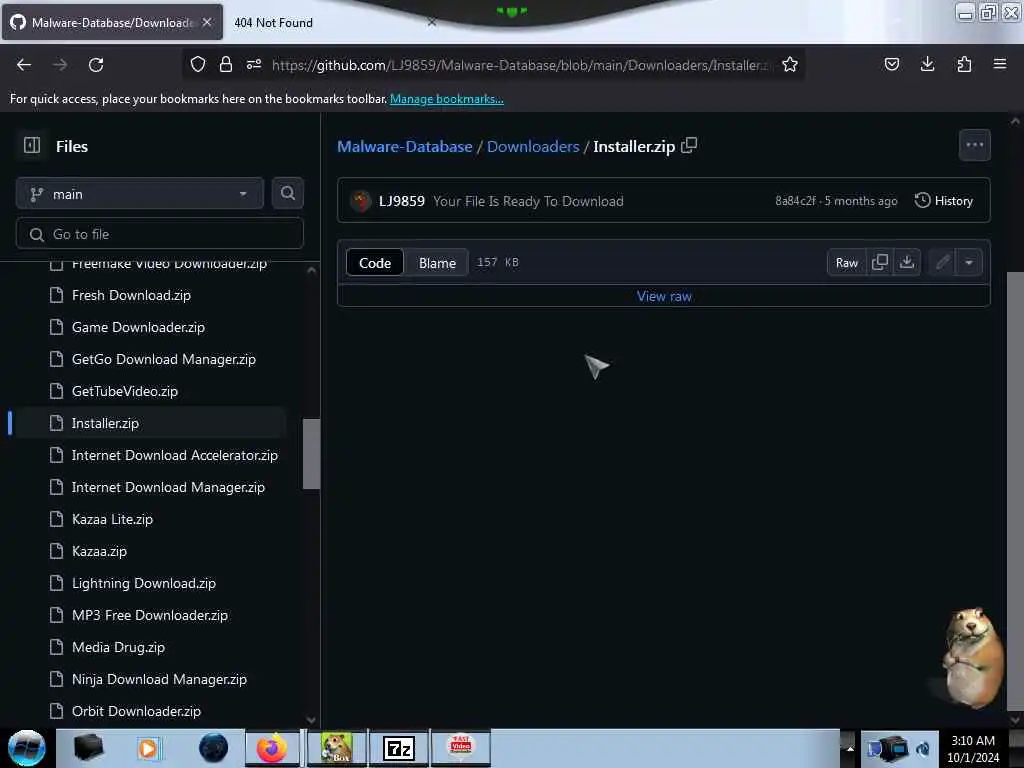The height and width of the screenshot is (768, 1024).
Task: Open Malware-Database breadcrumb link
Action: coord(404,146)
